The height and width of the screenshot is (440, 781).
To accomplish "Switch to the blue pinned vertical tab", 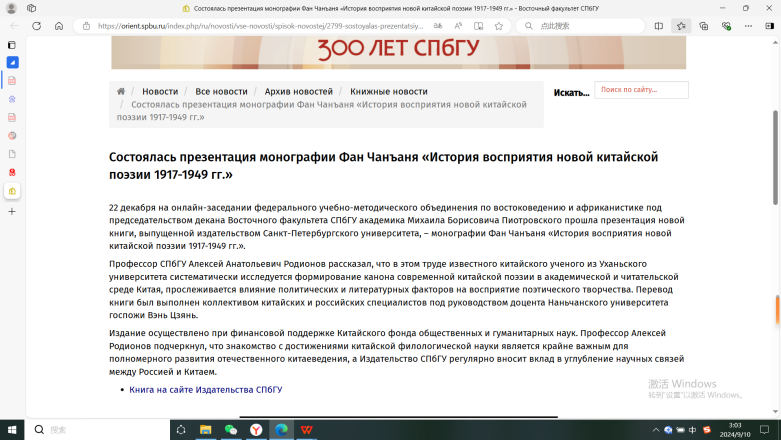I will point(12,62).
